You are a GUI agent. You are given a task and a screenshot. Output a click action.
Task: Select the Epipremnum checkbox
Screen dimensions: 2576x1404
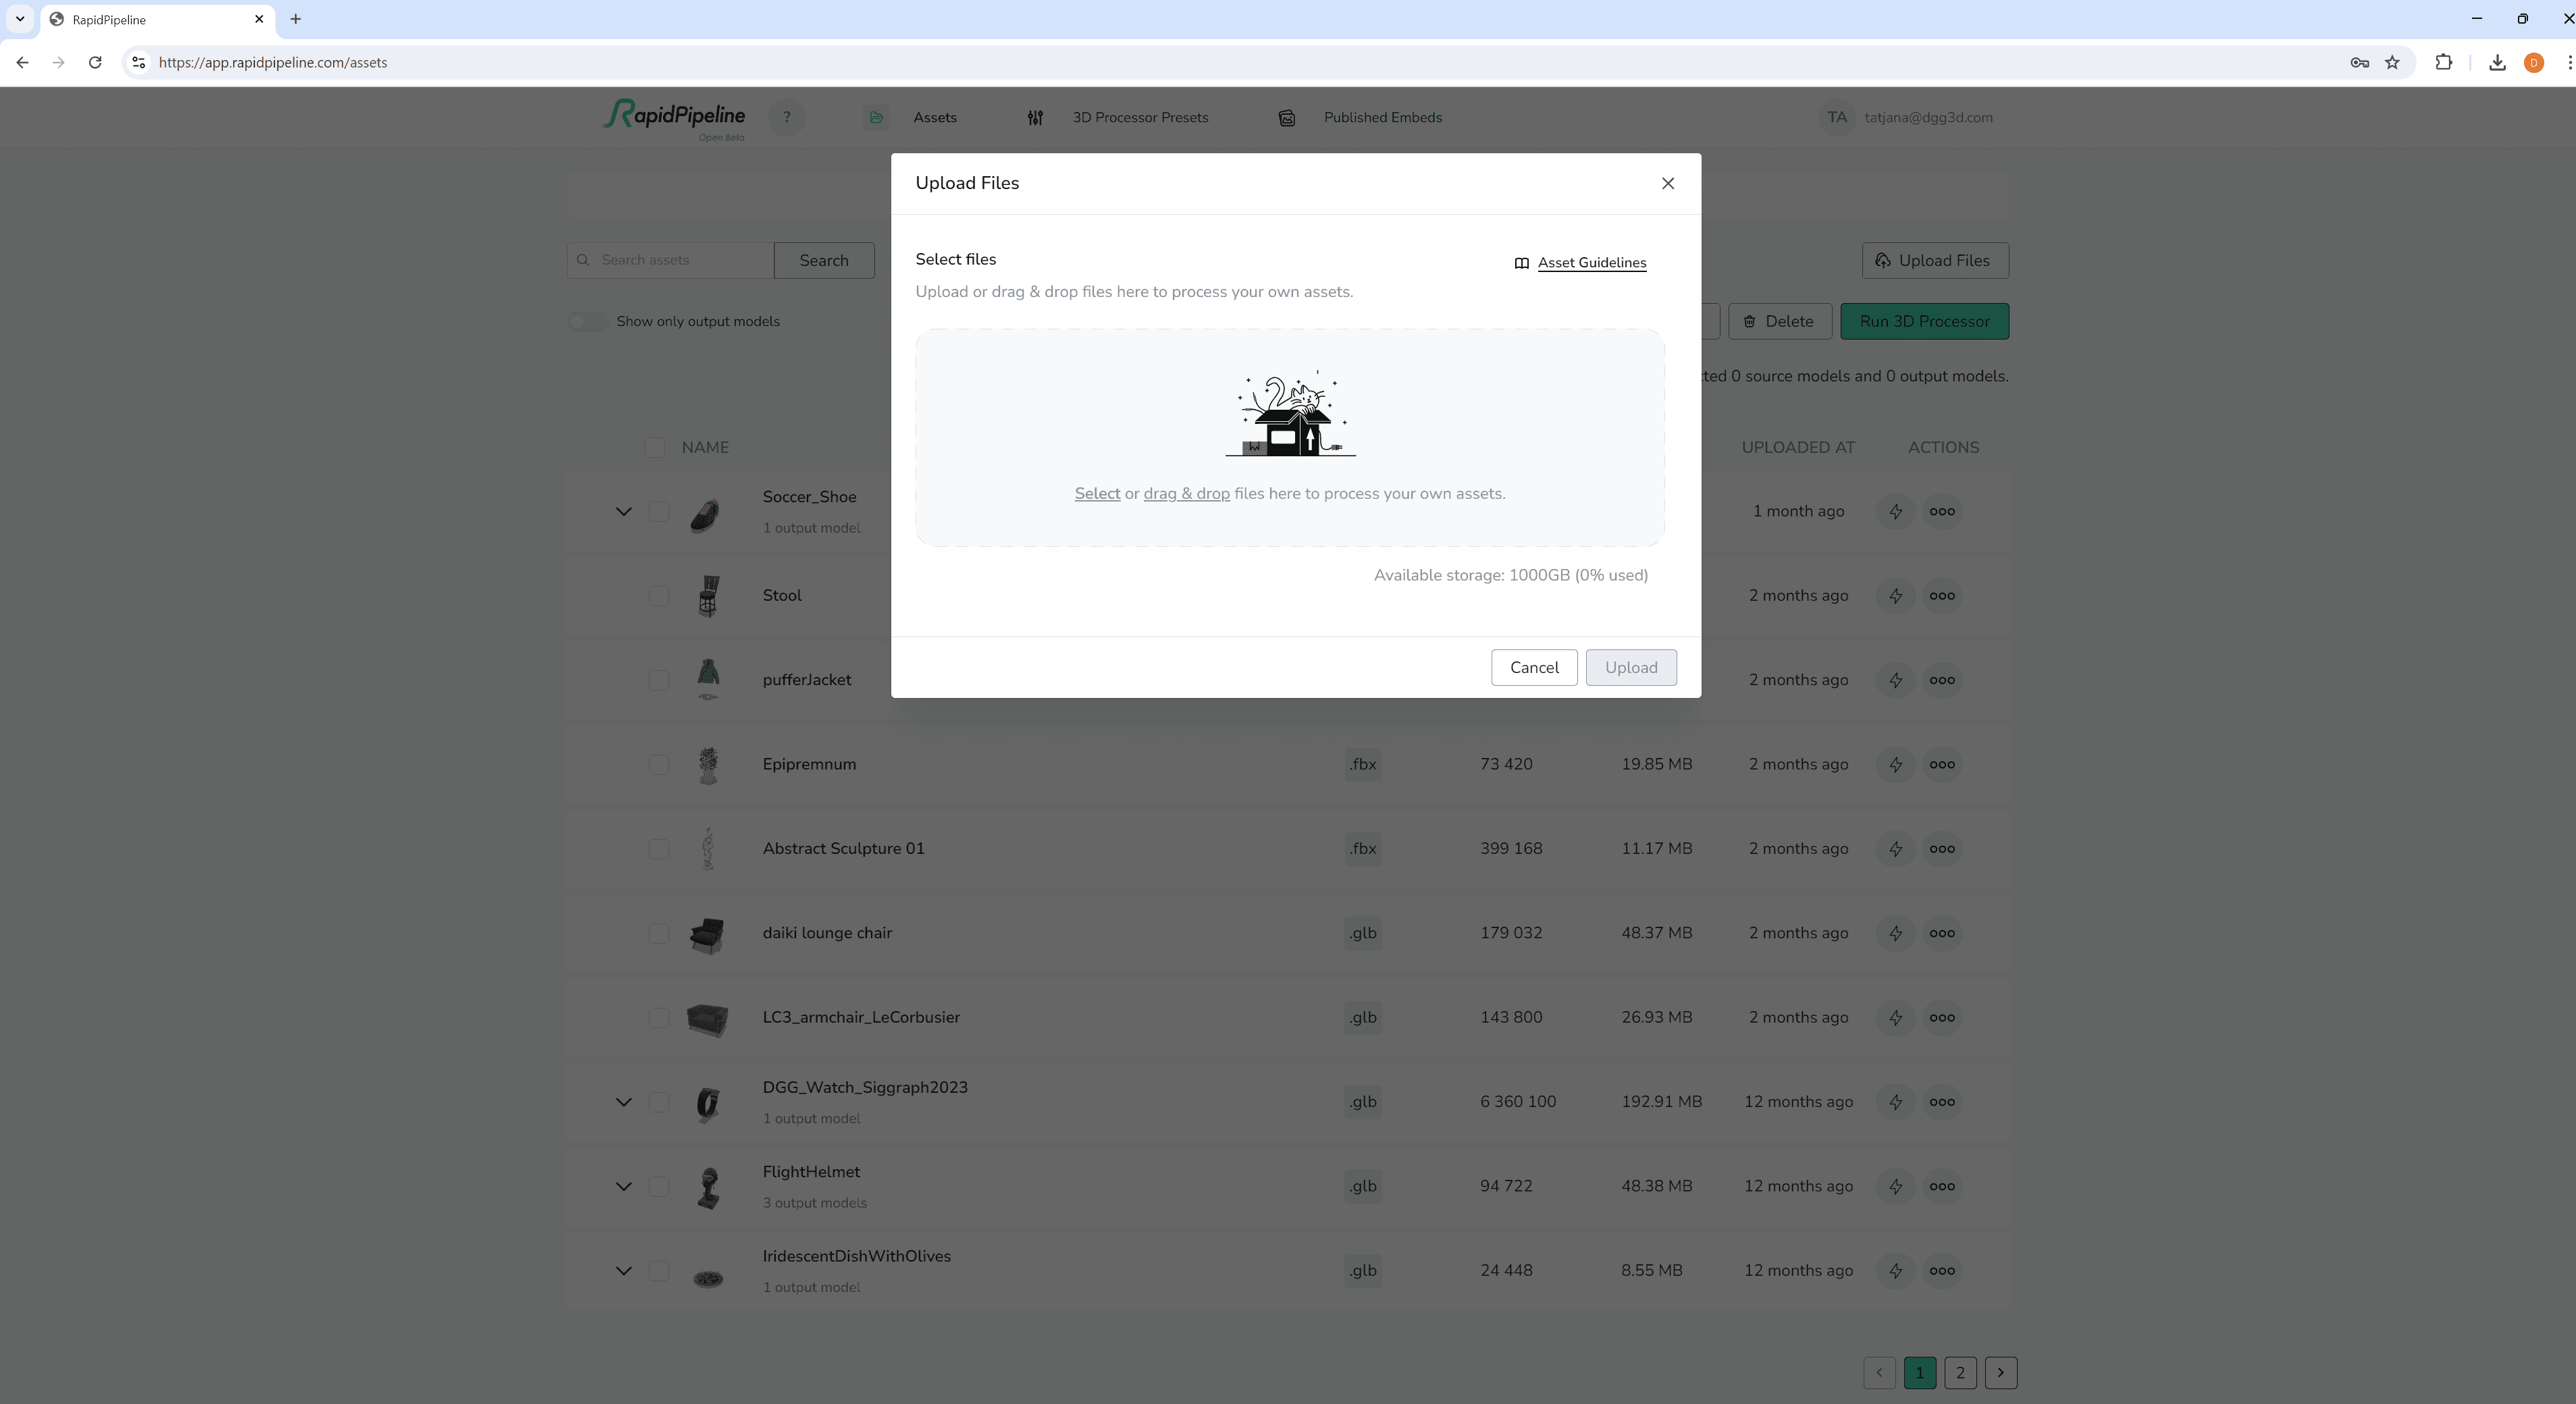tap(658, 764)
